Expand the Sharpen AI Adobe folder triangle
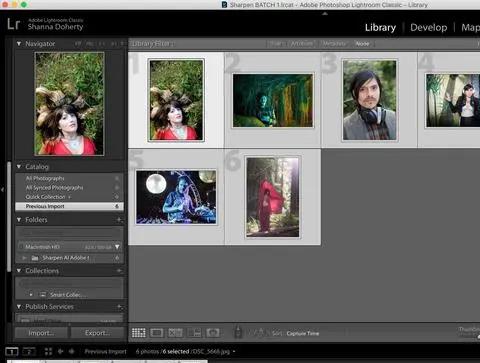 [24, 258]
